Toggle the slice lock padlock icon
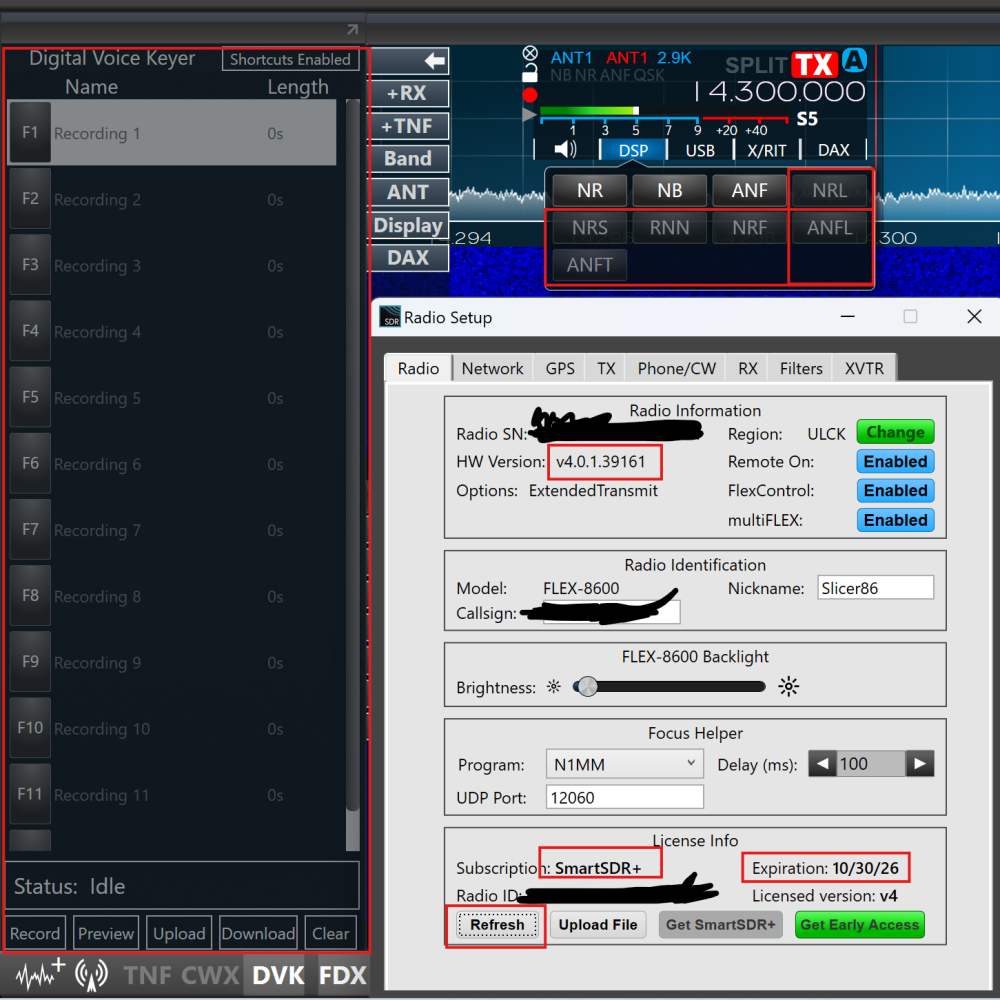 pyautogui.click(x=529, y=75)
